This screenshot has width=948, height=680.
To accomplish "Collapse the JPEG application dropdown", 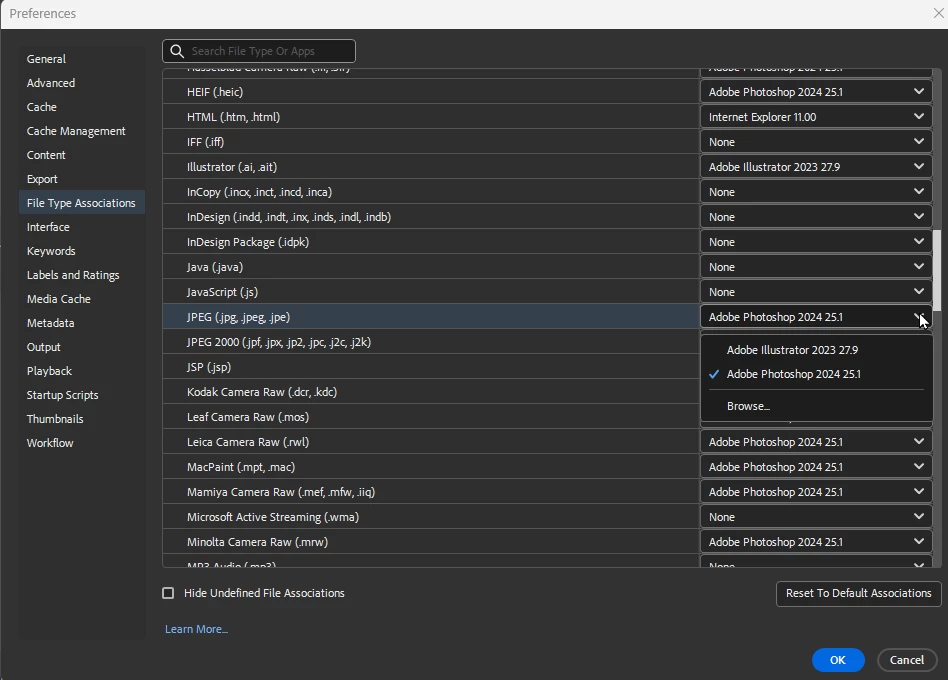I will click(816, 317).
